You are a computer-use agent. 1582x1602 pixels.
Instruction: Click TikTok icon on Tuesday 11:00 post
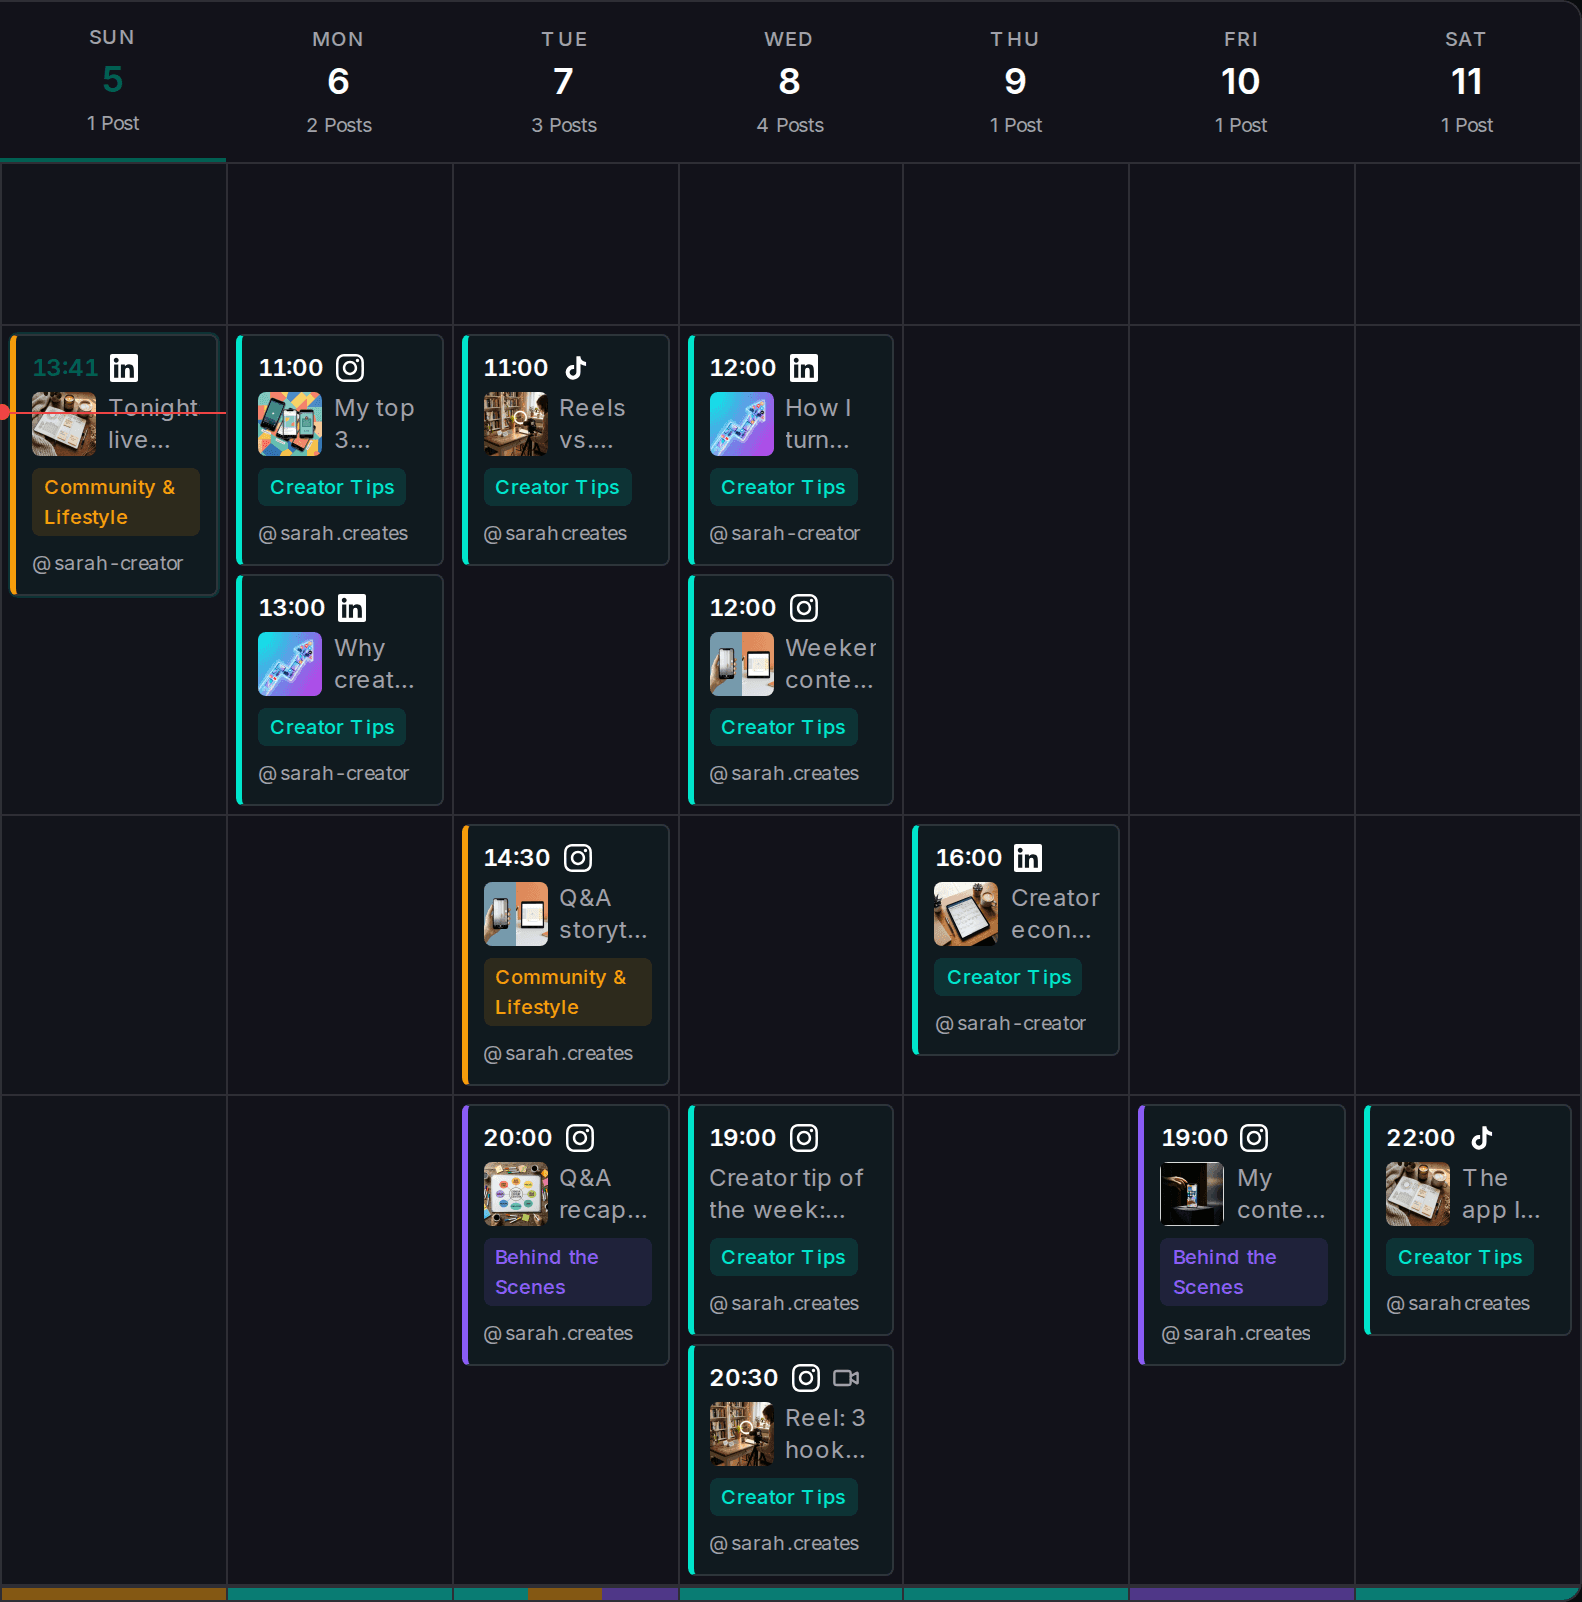(576, 368)
